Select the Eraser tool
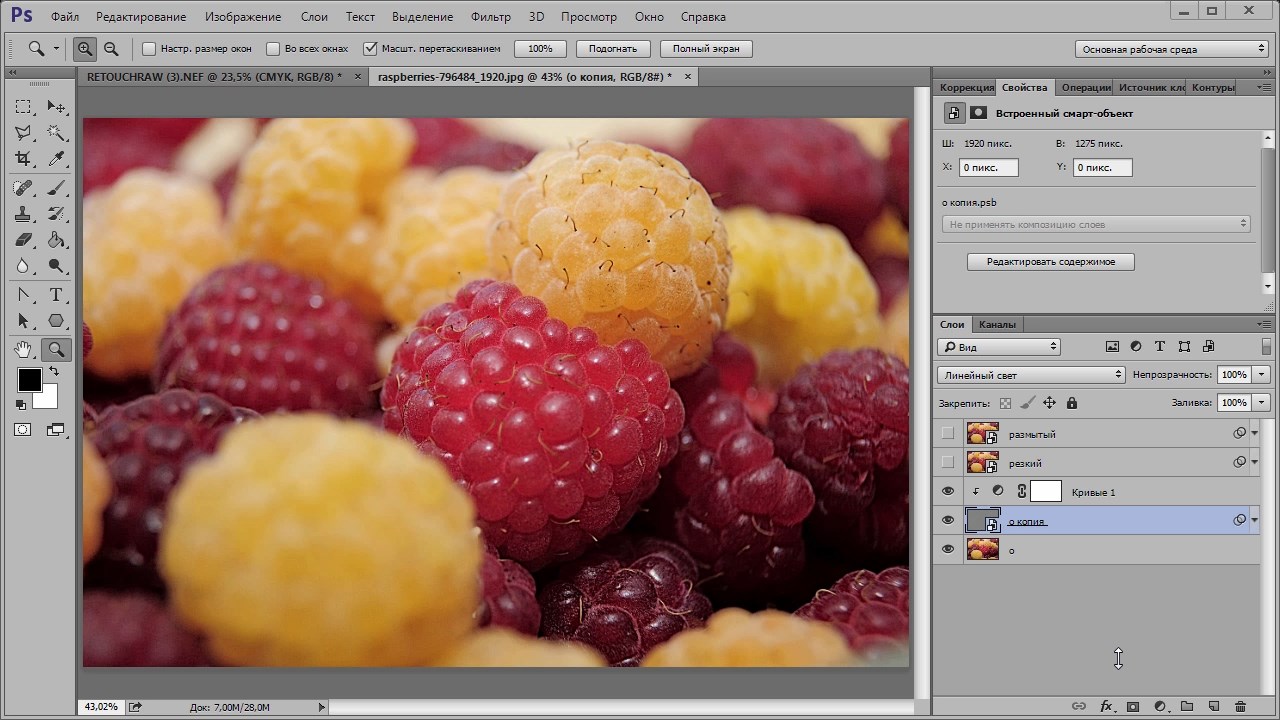The width and height of the screenshot is (1280, 720). (24, 240)
